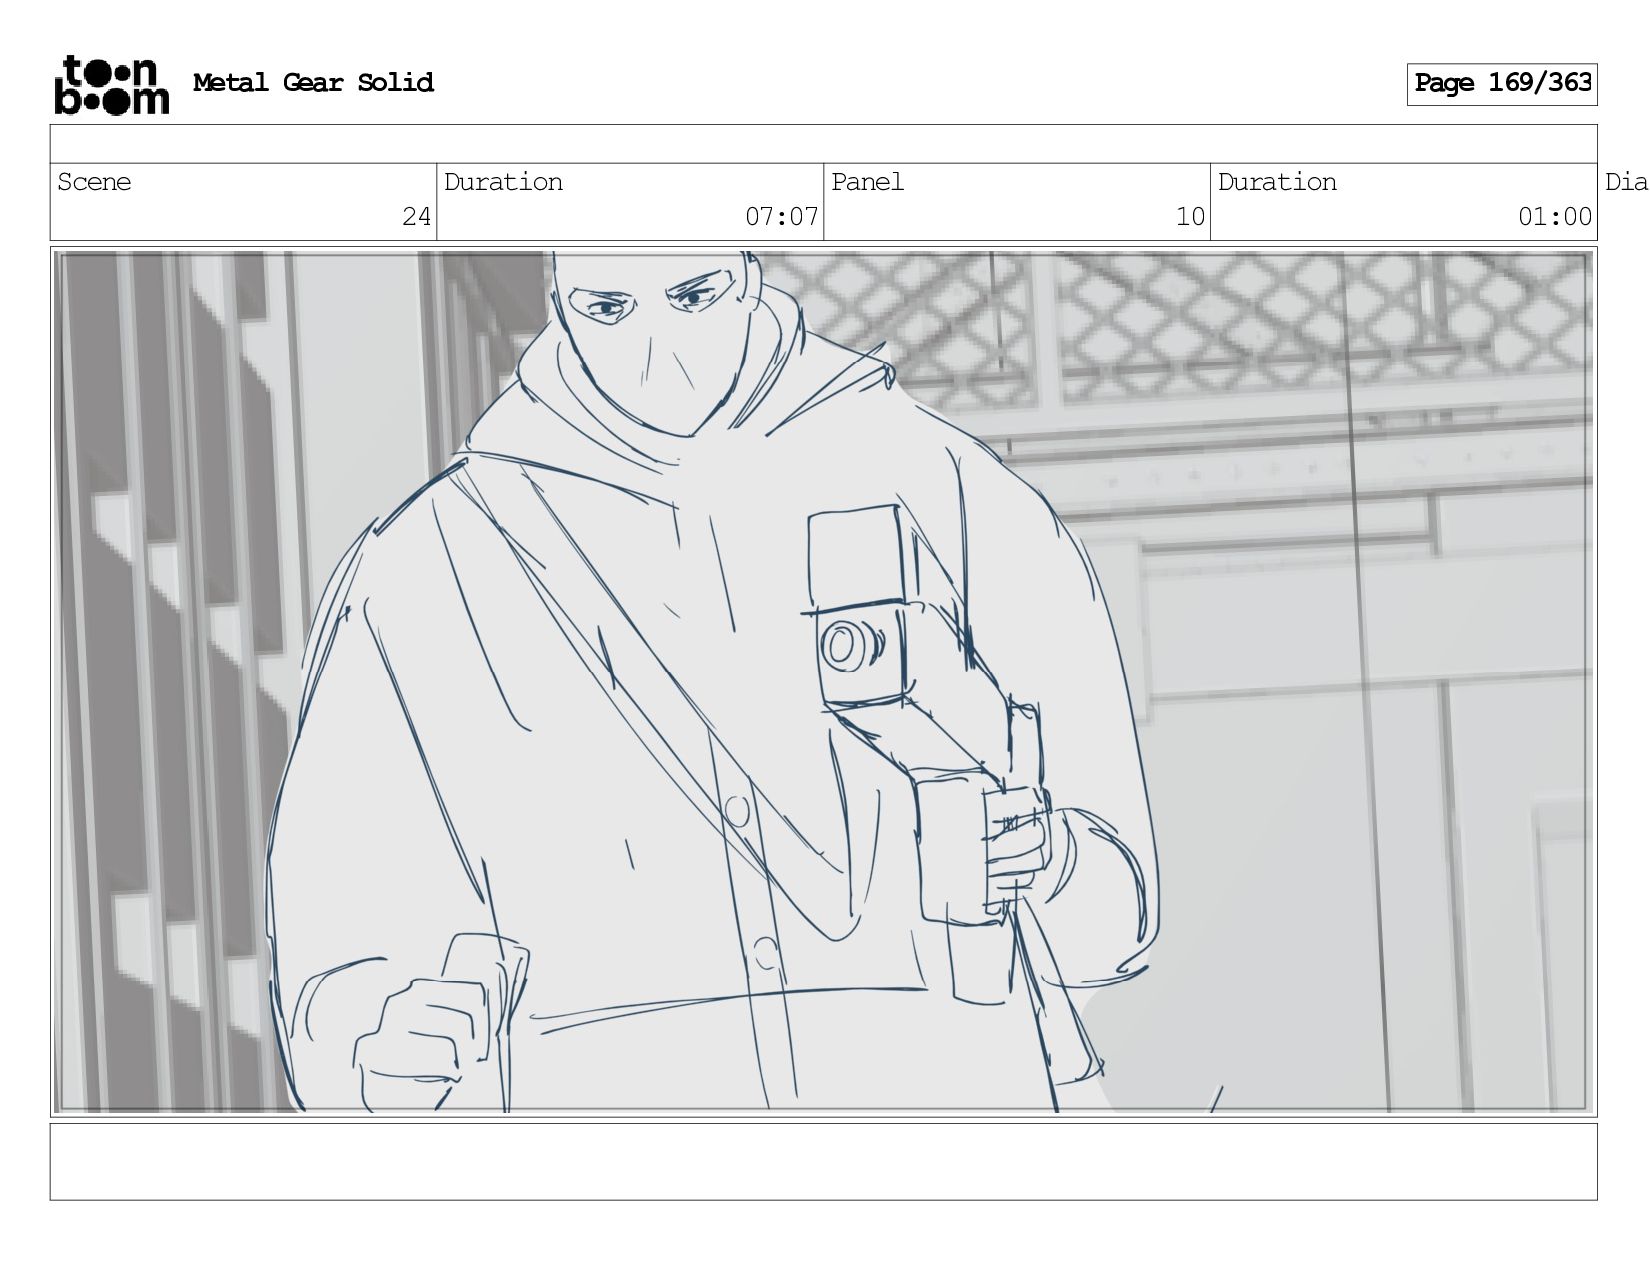Select the 'Metal Gear Solid' project title
Screen dimensions: 1650x1275
pos(313,83)
